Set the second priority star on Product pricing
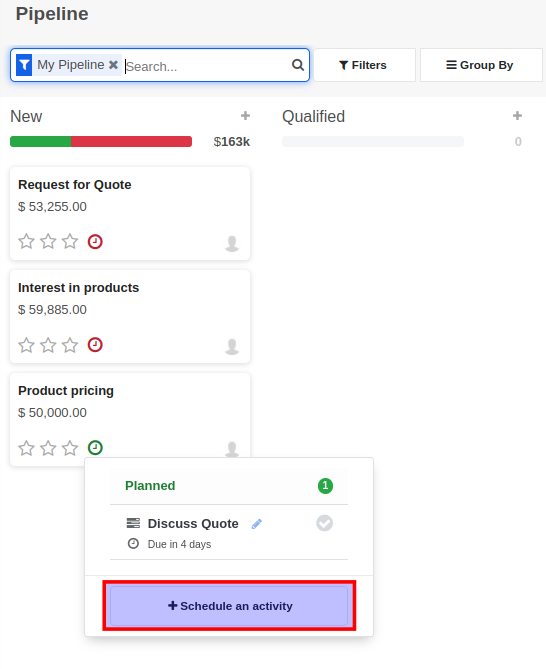This screenshot has height=669, width=546. (x=48, y=448)
